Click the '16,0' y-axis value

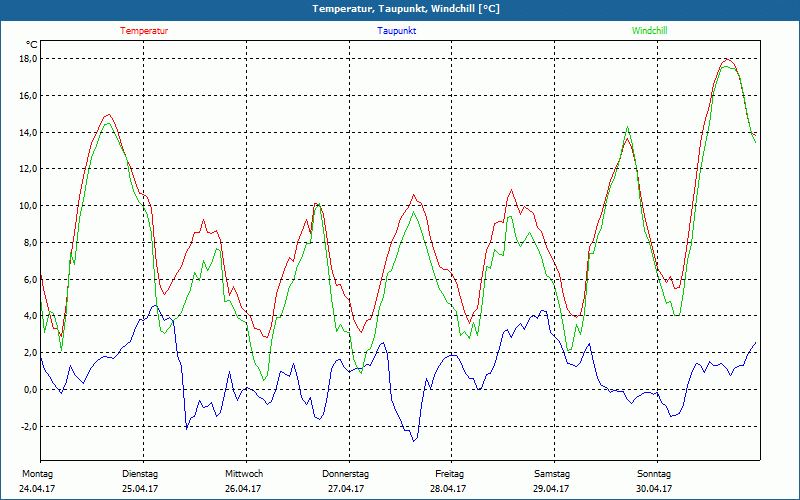29,95
